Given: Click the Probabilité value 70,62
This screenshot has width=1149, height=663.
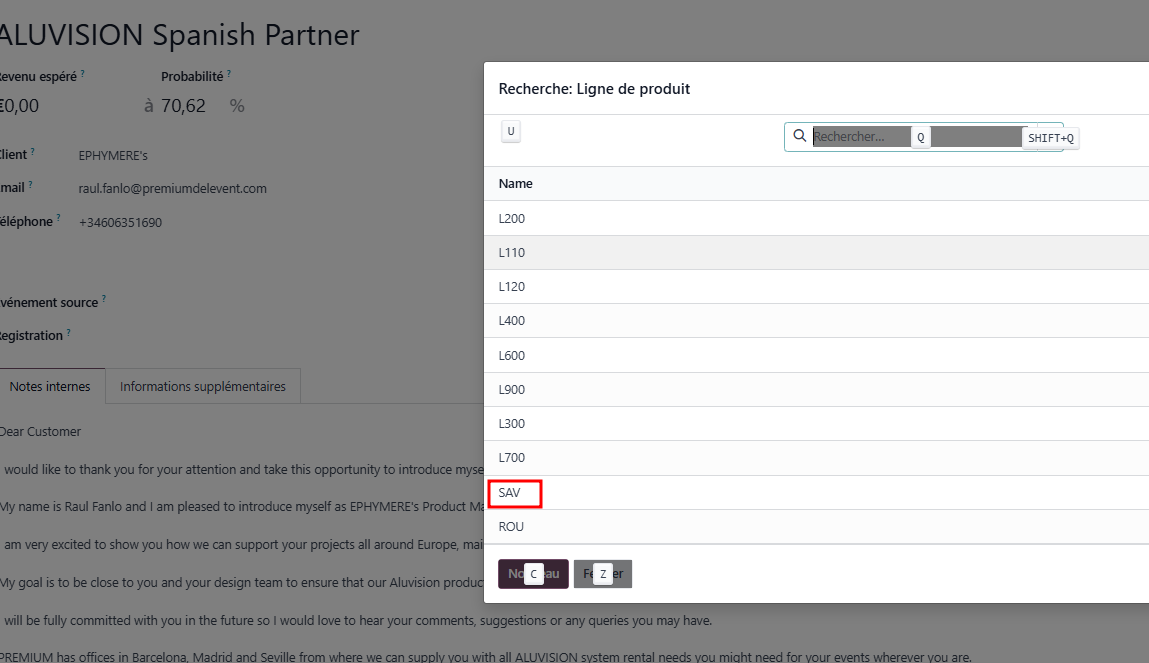Looking at the screenshot, I should [183, 106].
